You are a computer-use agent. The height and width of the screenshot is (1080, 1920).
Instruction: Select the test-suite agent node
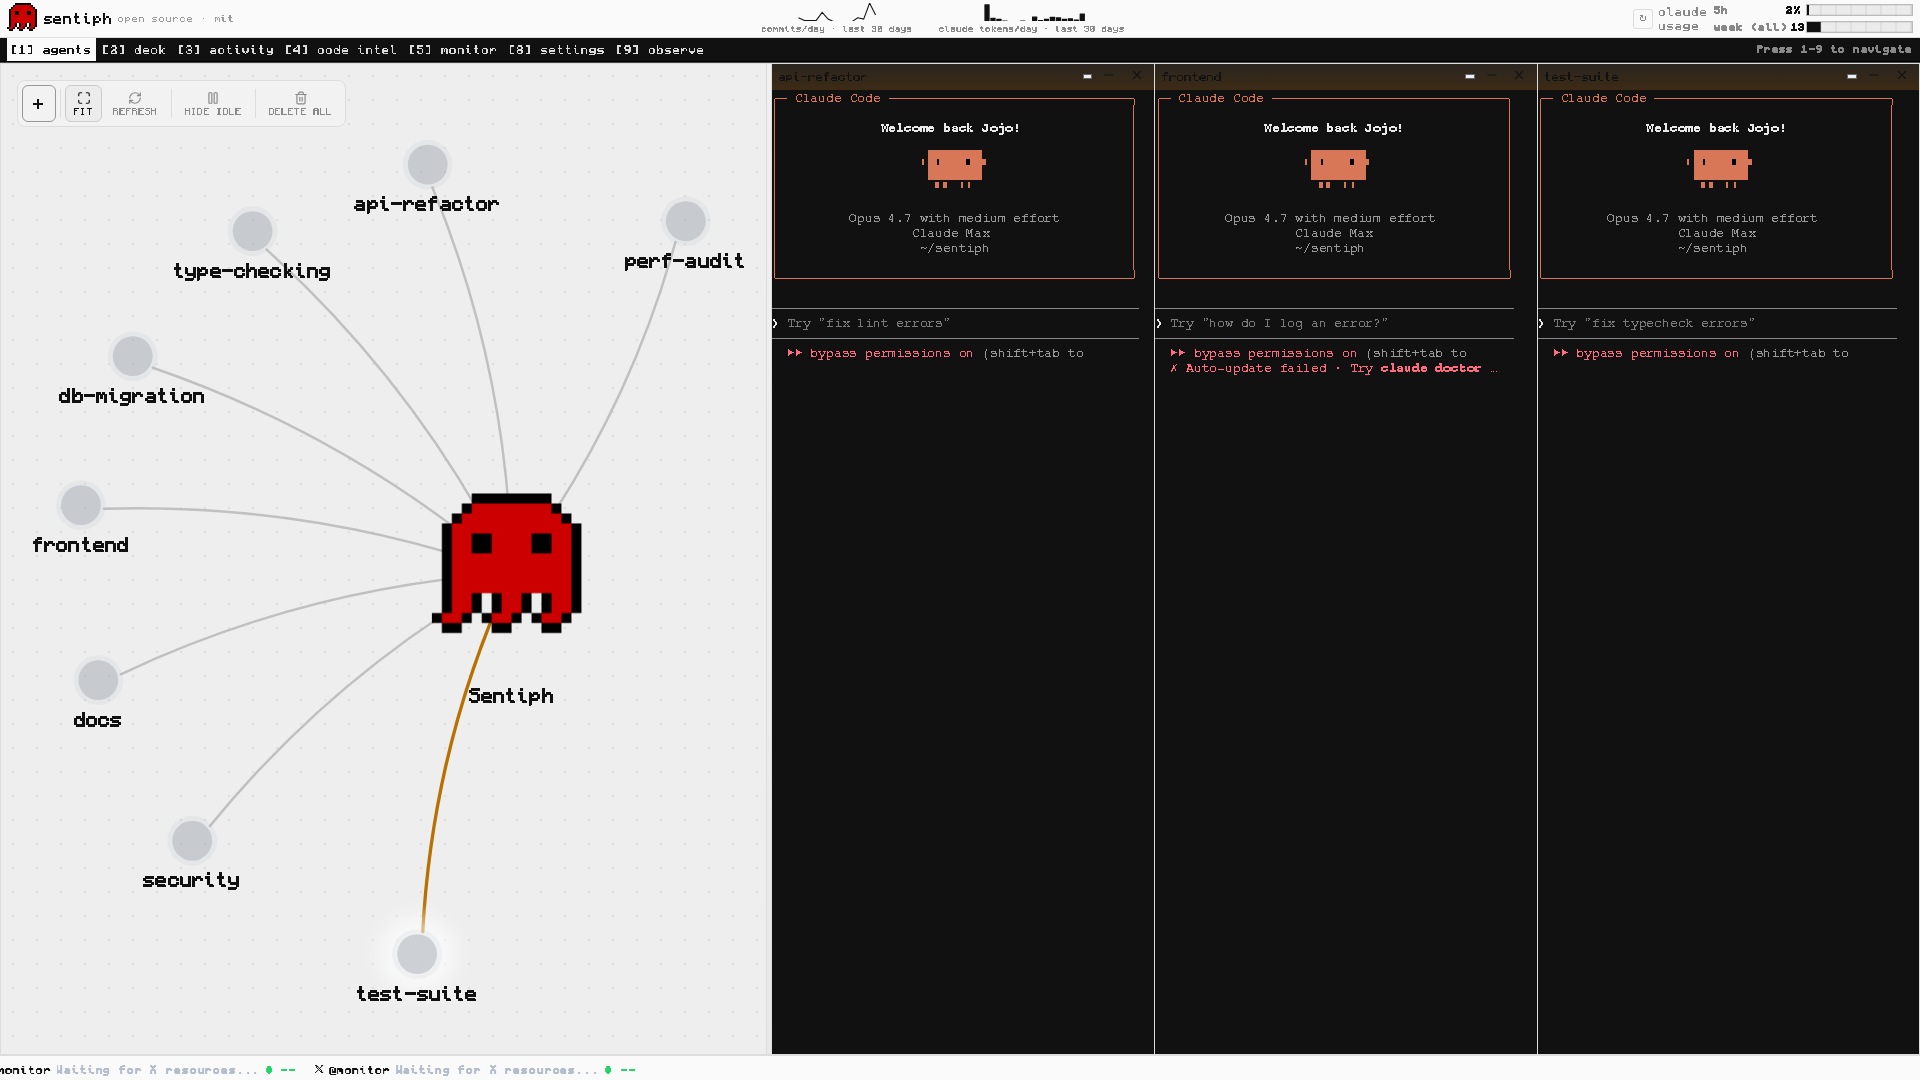[416, 954]
